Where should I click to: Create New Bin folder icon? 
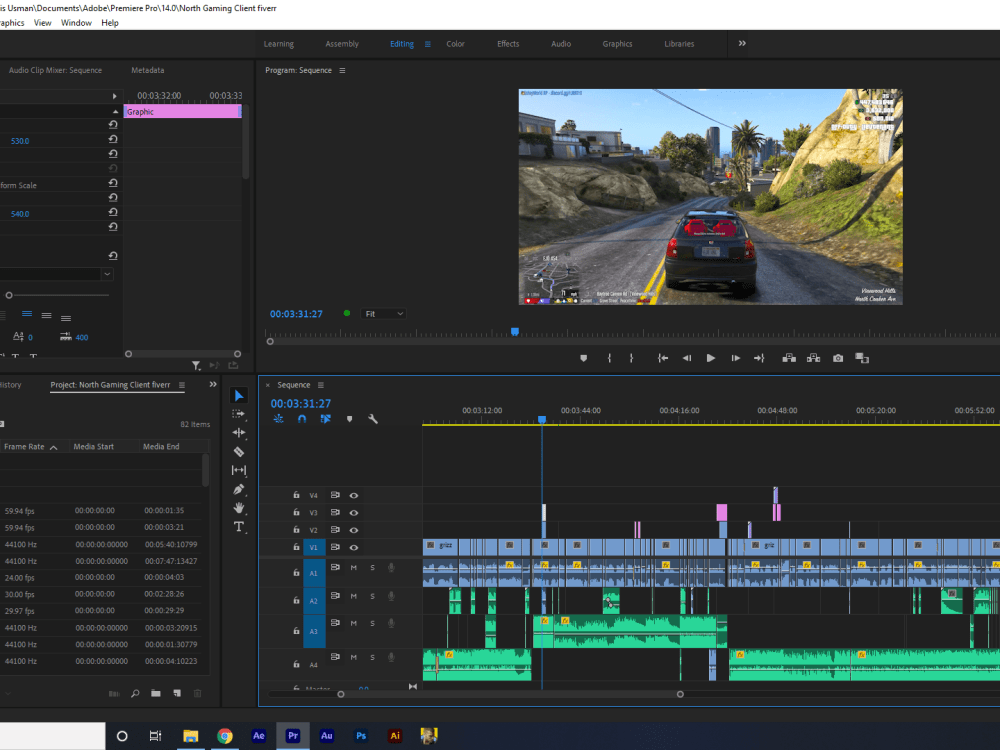coord(156,693)
